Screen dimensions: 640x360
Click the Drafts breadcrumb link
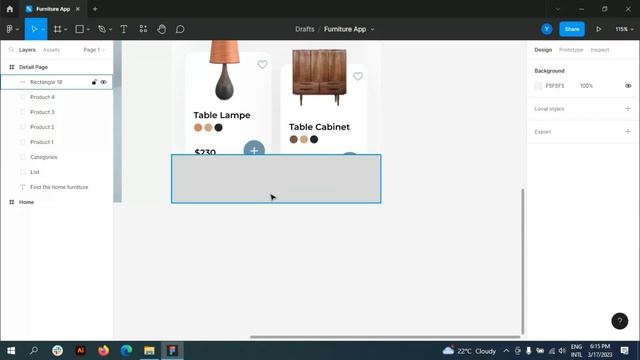click(304, 29)
